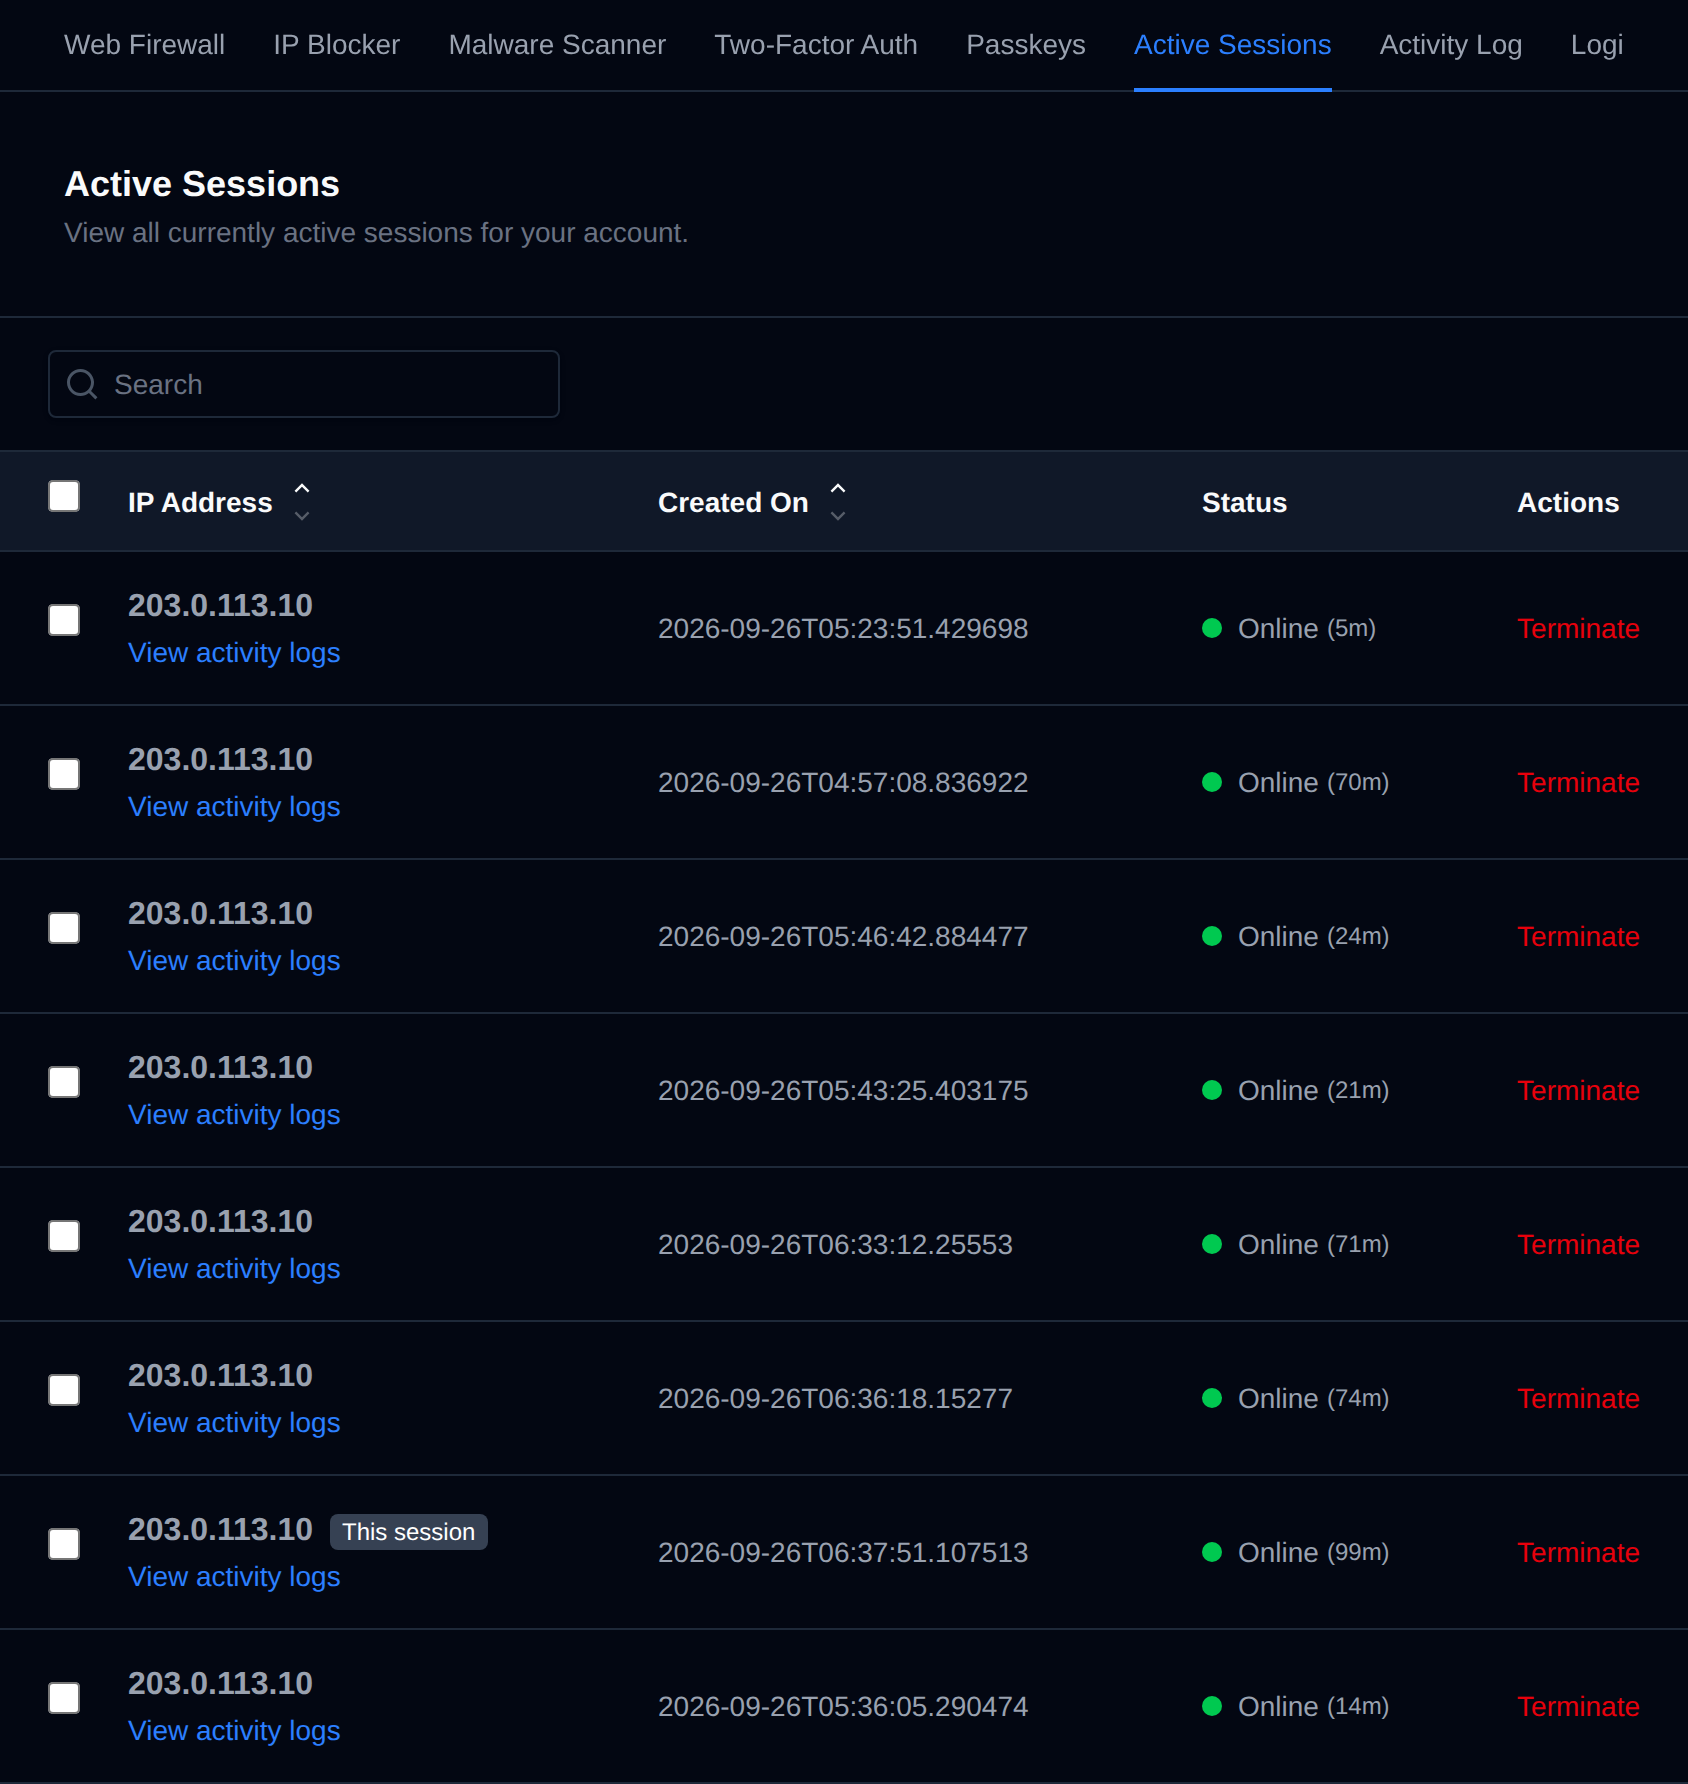This screenshot has height=1784, width=1688.
Task: View activity logs for 'This session' row
Action: (234, 1577)
